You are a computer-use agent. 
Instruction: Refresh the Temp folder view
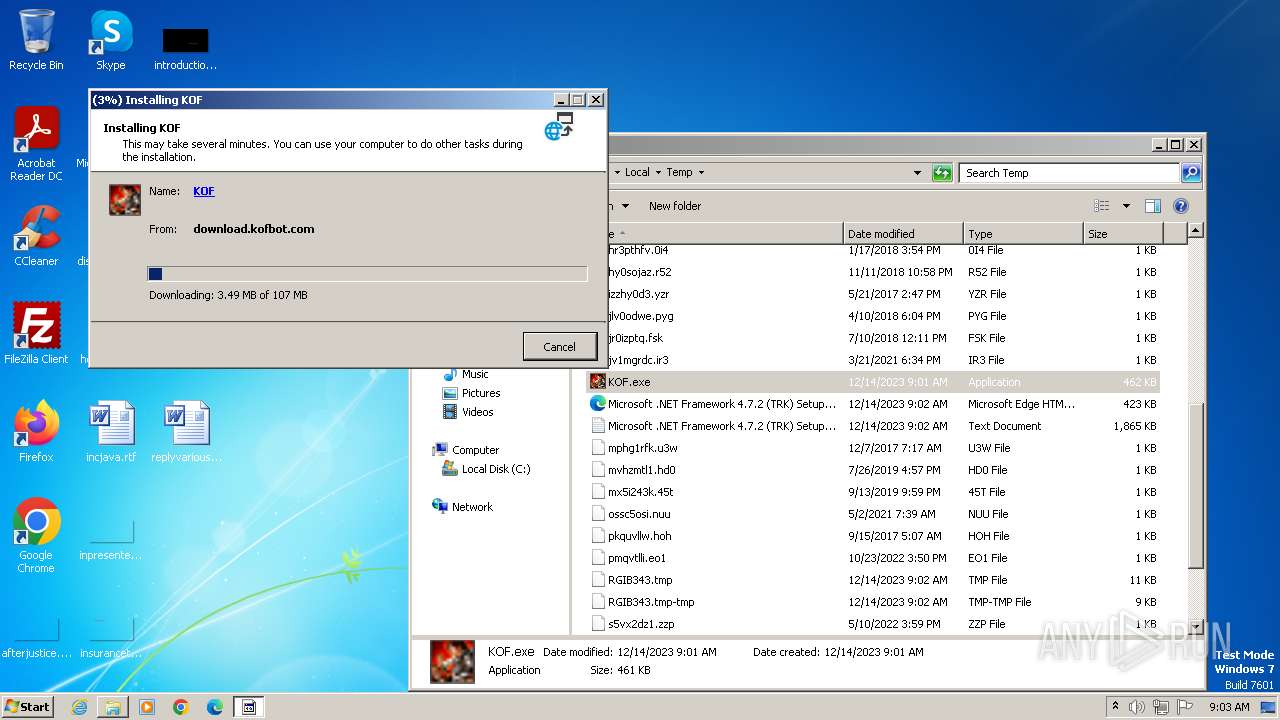942,173
